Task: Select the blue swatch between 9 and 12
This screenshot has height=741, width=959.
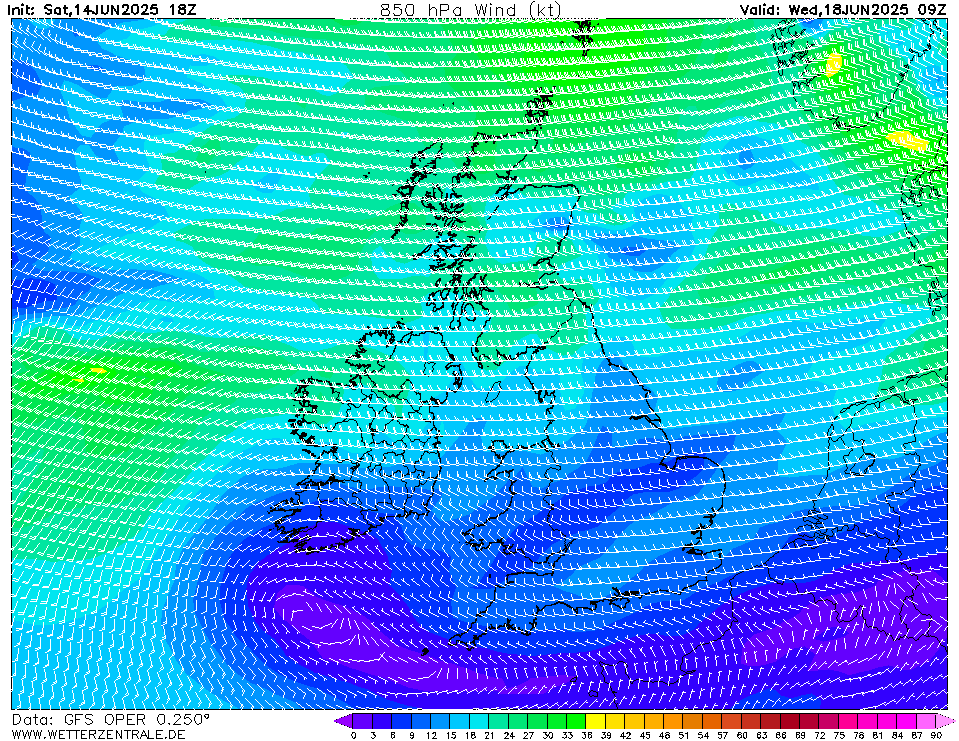Action: point(421,721)
